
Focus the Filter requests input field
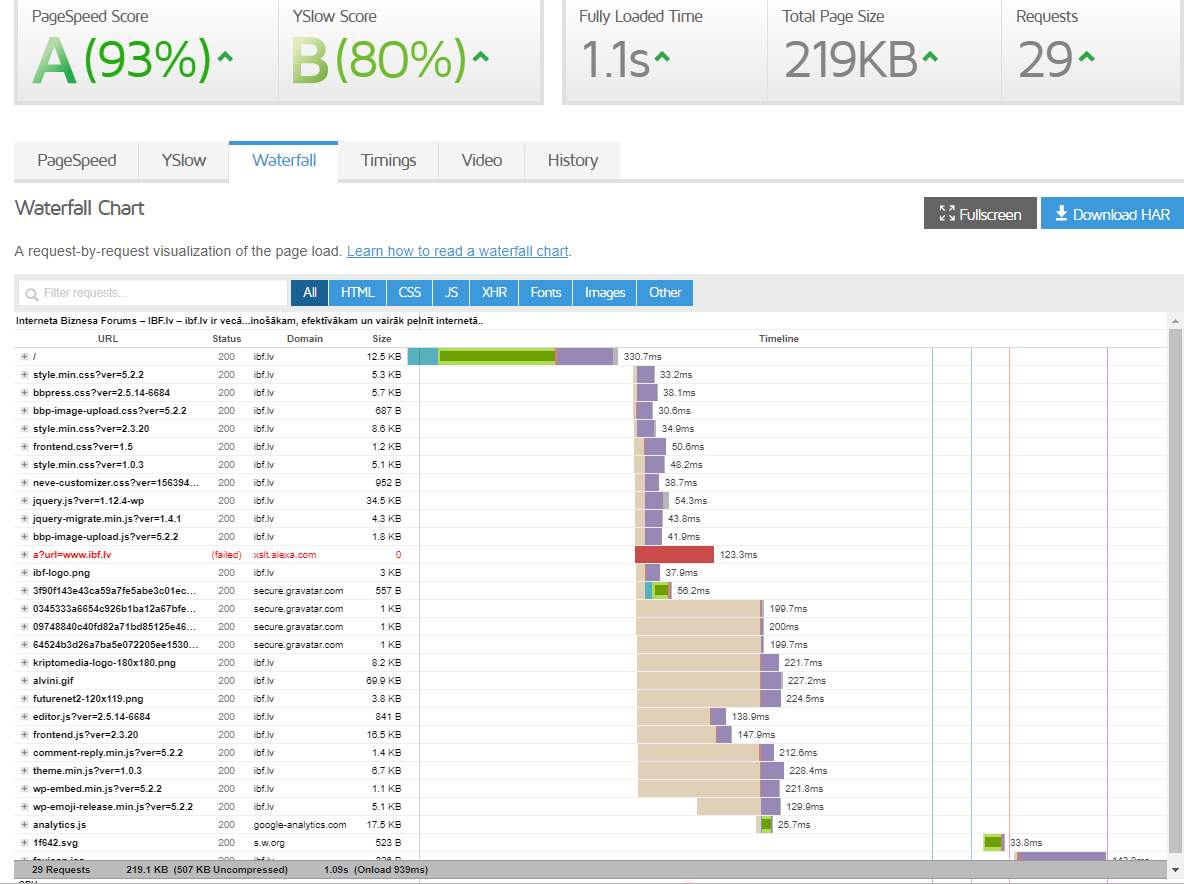[x=160, y=293]
